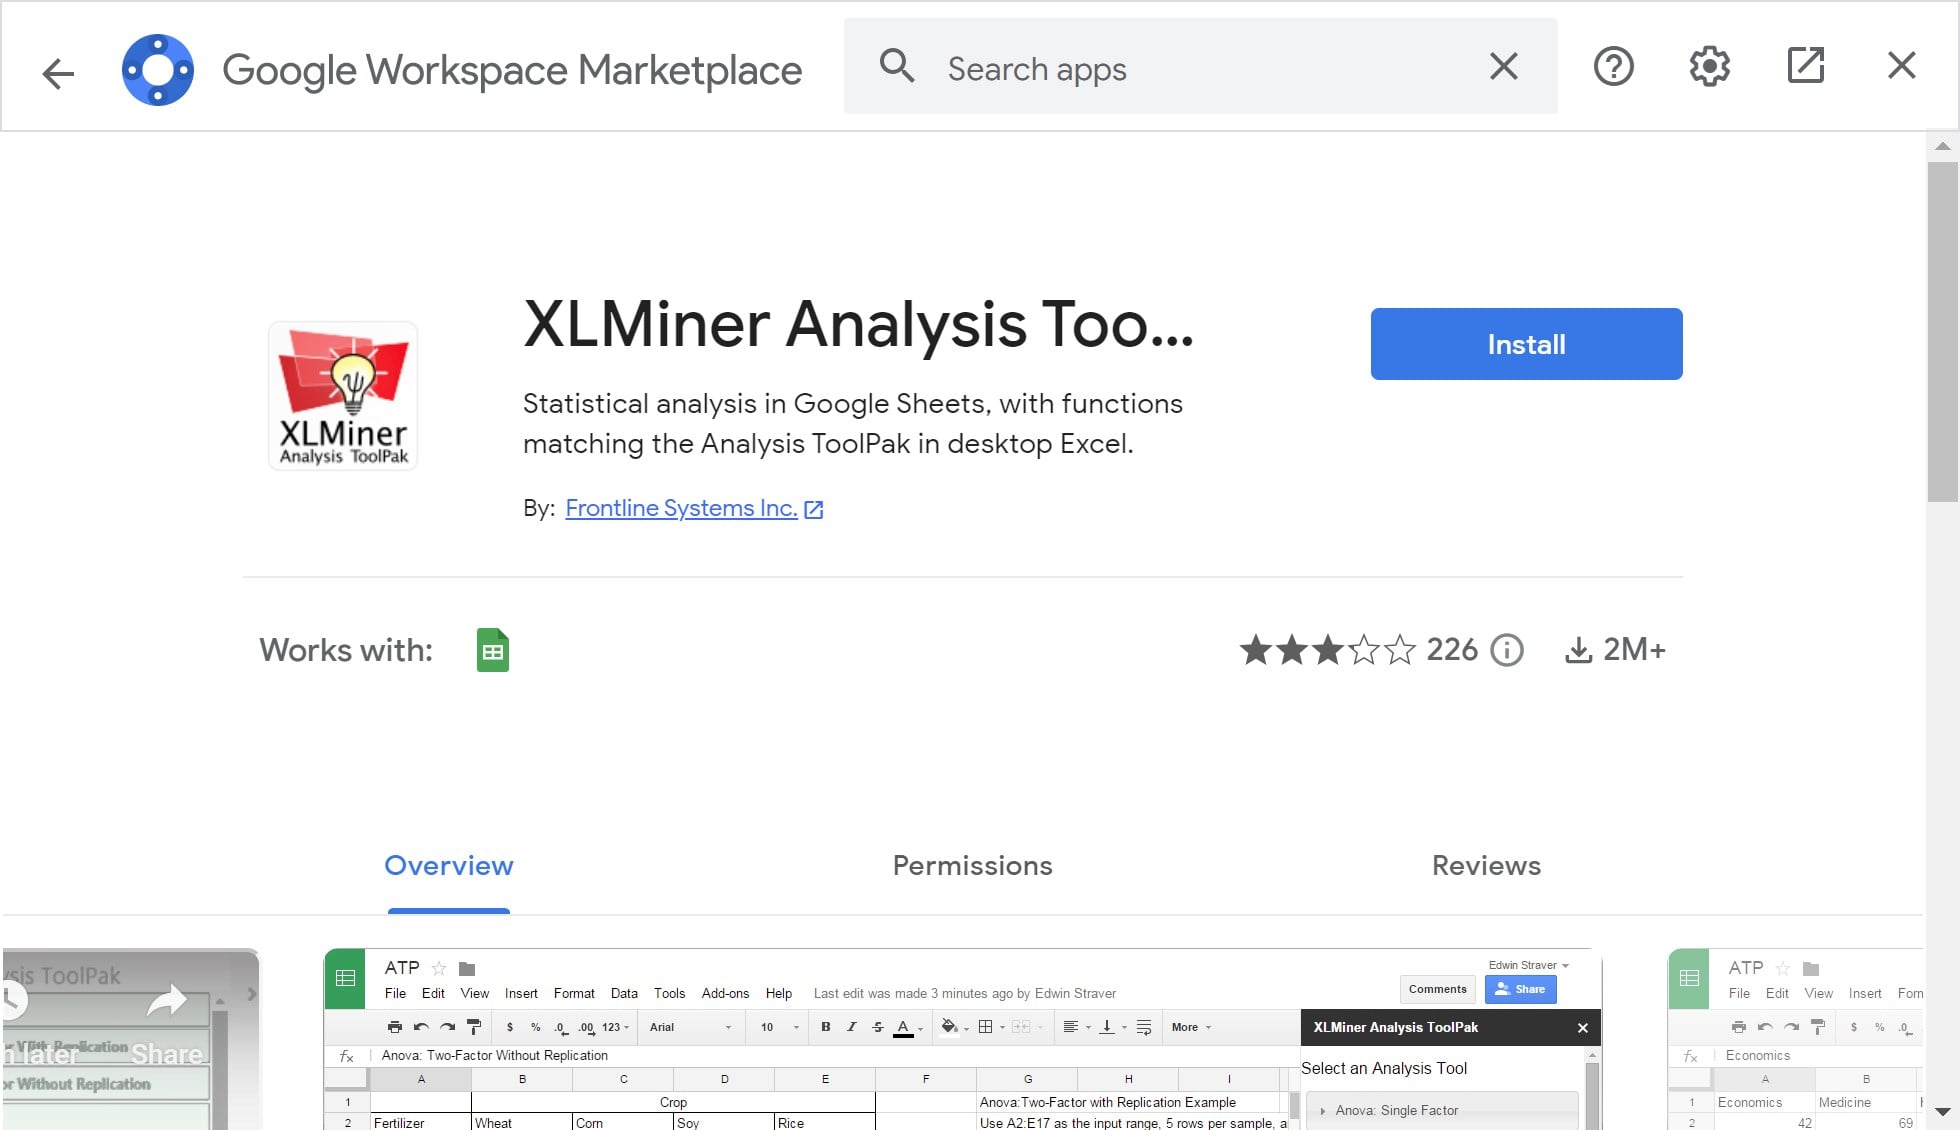The width and height of the screenshot is (1960, 1130).
Task: Click the back arrow icon
Action: (58, 72)
